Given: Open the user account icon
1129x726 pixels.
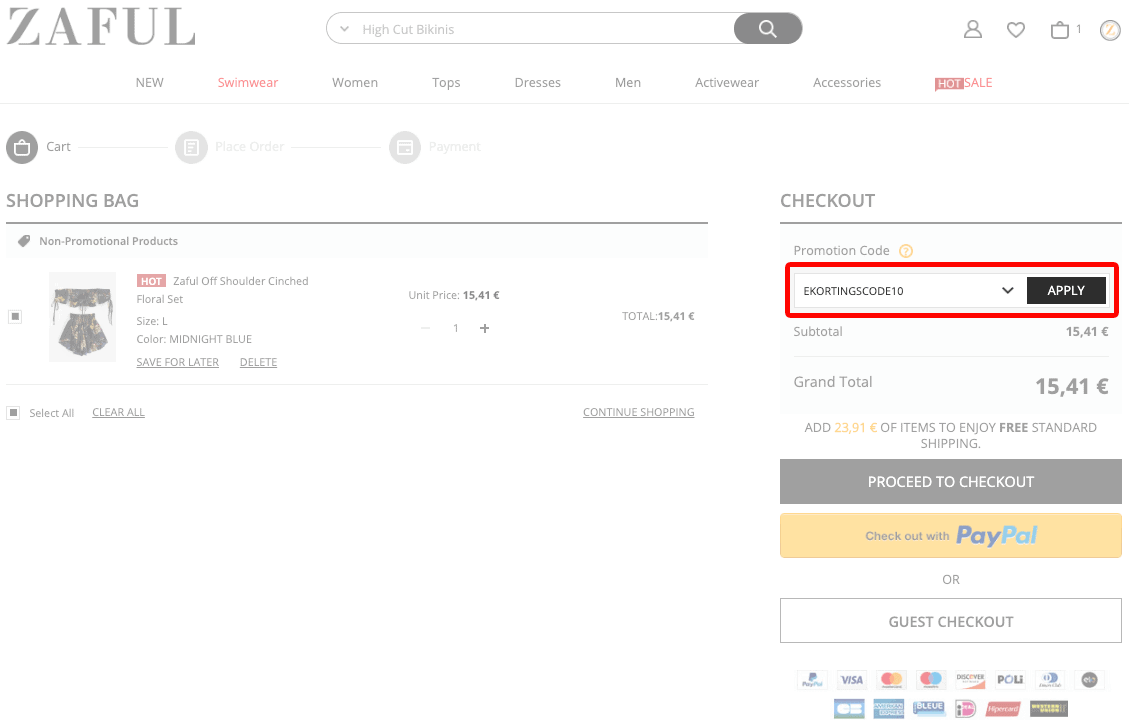Looking at the screenshot, I should pyautogui.click(x=973, y=30).
